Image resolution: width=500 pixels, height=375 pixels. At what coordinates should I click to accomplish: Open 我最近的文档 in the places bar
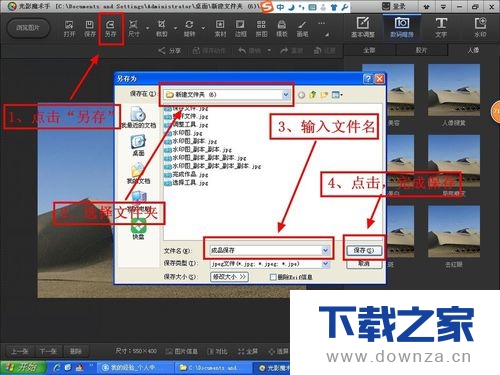138,117
